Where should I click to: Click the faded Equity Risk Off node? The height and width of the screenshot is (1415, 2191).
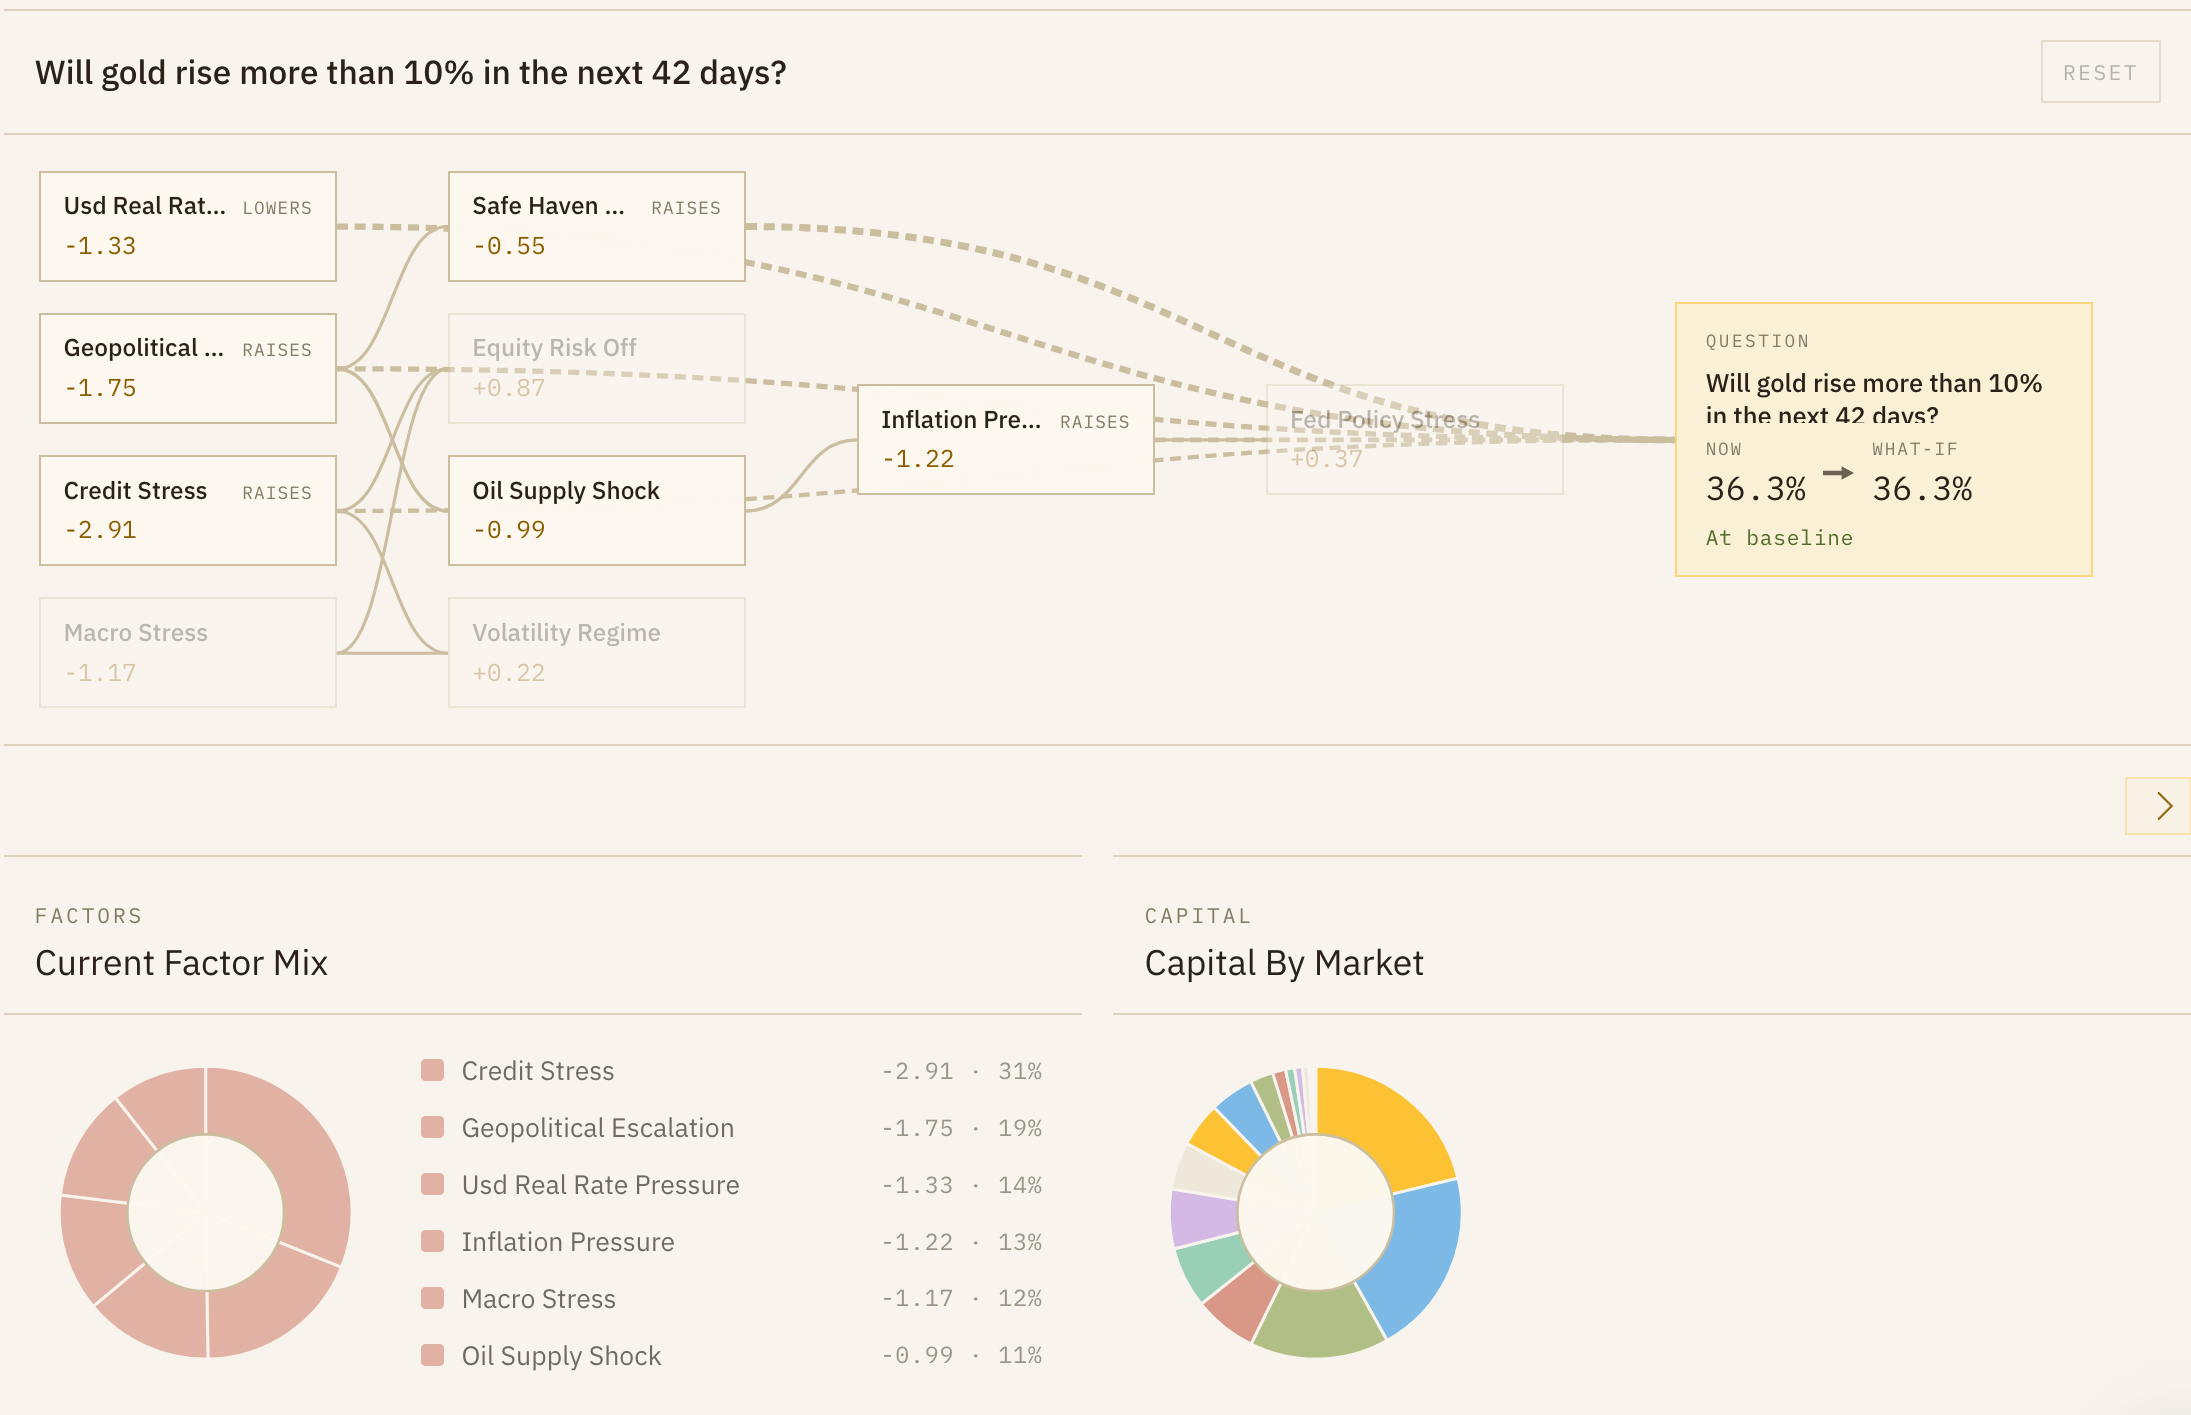click(597, 368)
